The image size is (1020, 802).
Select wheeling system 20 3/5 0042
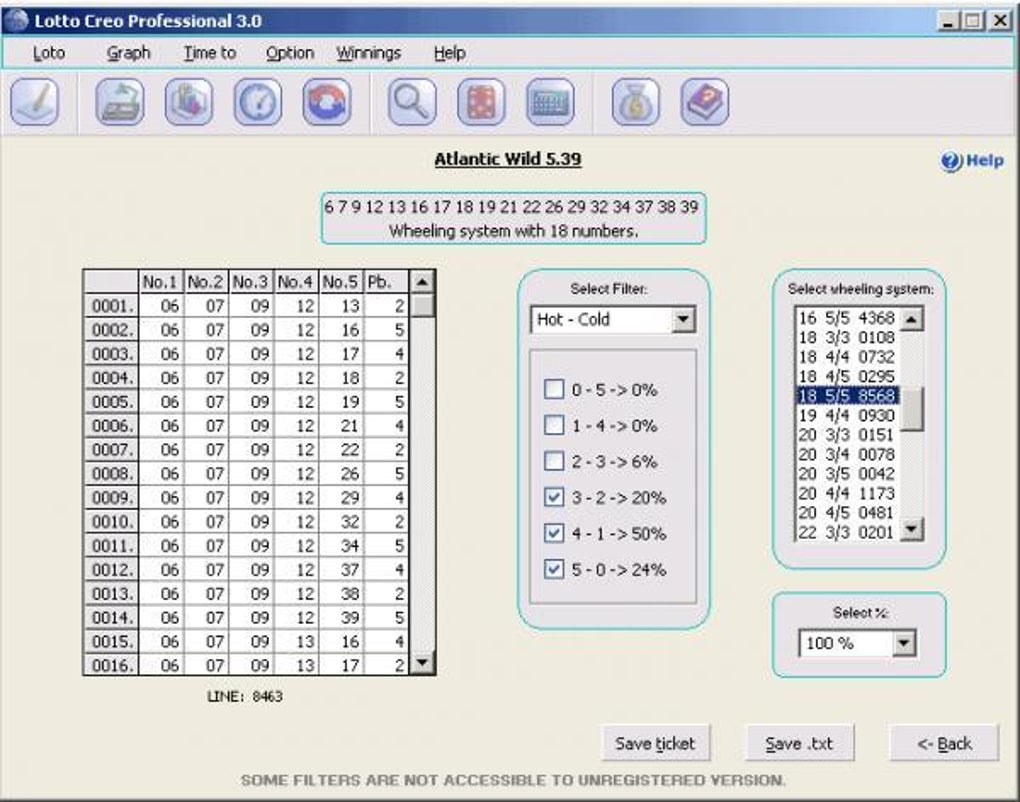(x=846, y=474)
